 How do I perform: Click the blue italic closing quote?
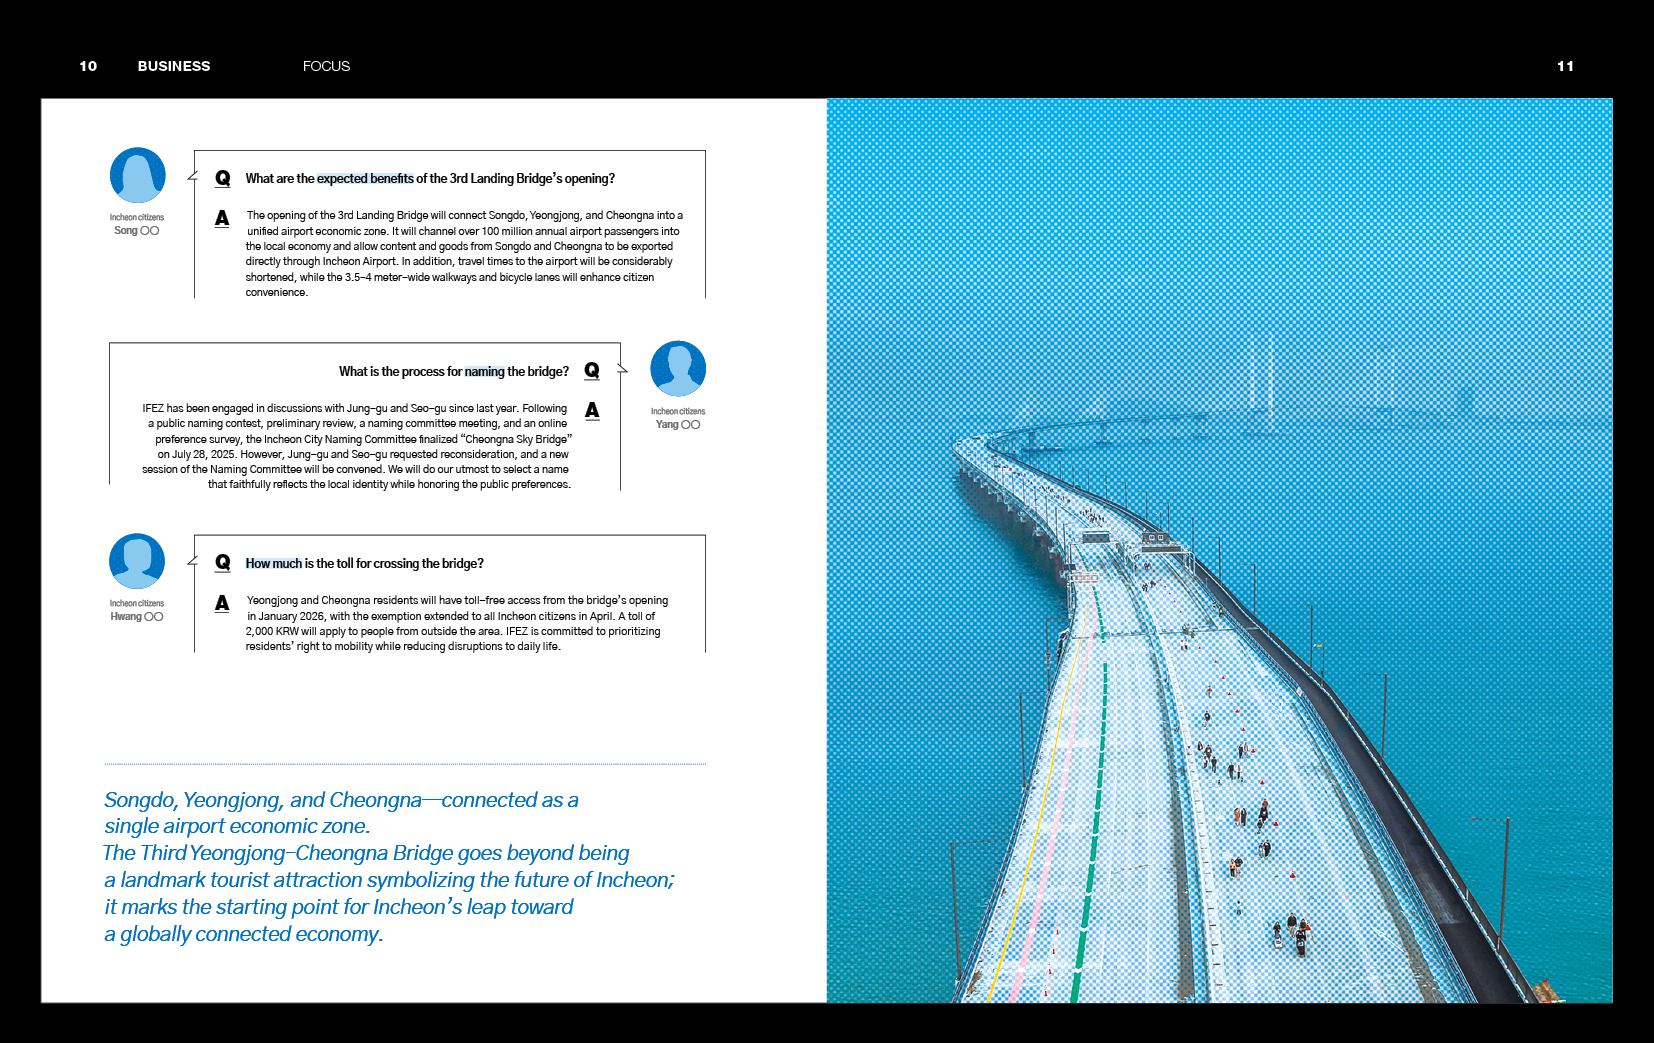click(x=389, y=866)
